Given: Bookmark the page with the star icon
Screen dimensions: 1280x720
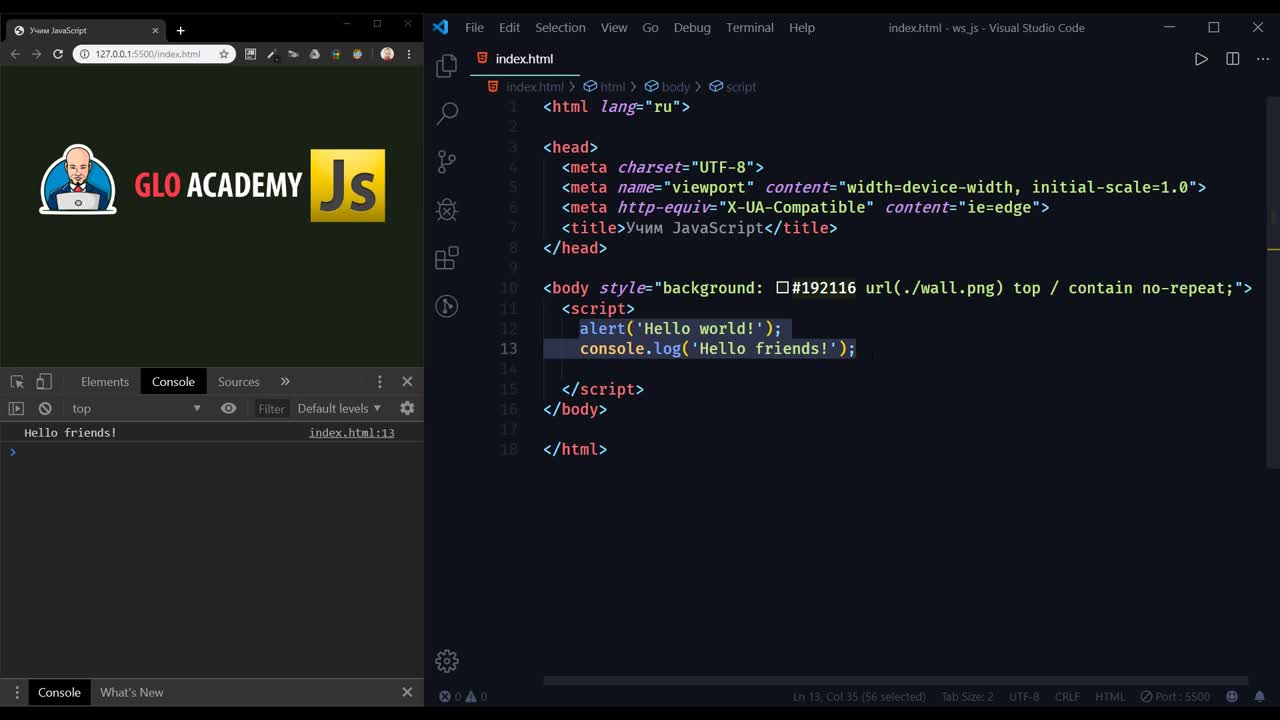Looking at the screenshot, I should [224, 54].
